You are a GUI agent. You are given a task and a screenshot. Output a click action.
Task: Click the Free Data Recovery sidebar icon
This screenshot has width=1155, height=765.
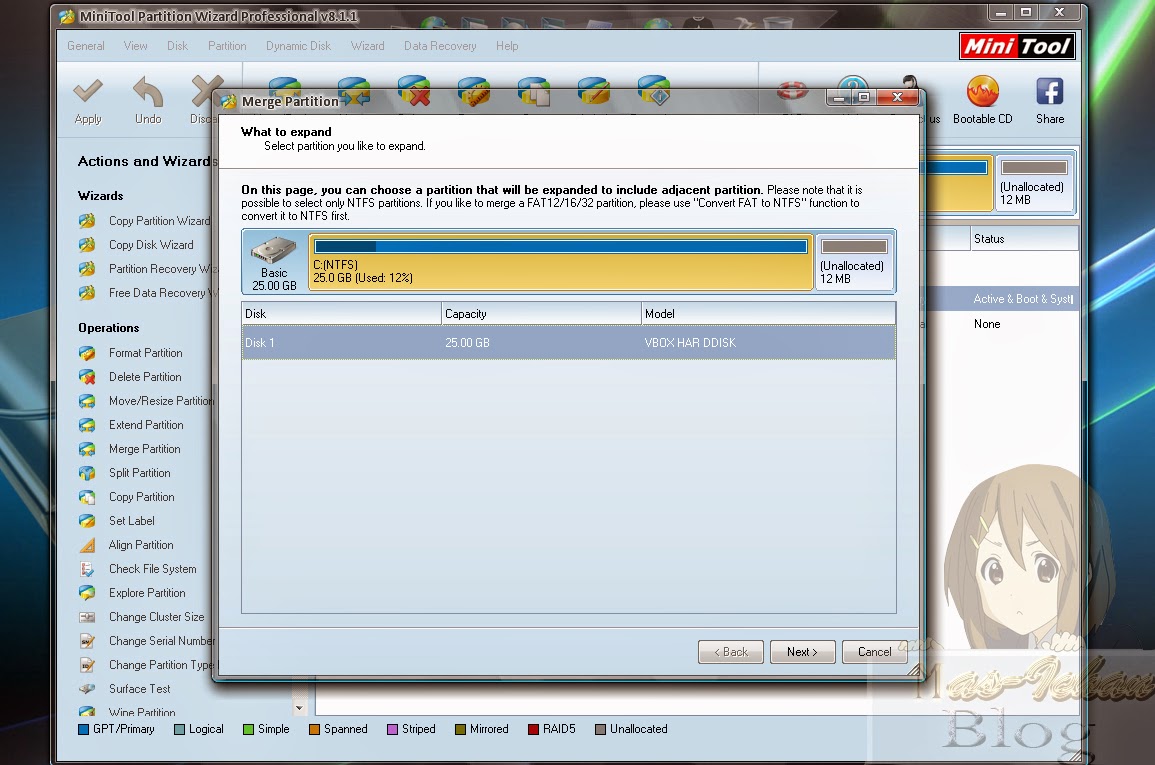[x=87, y=293]
